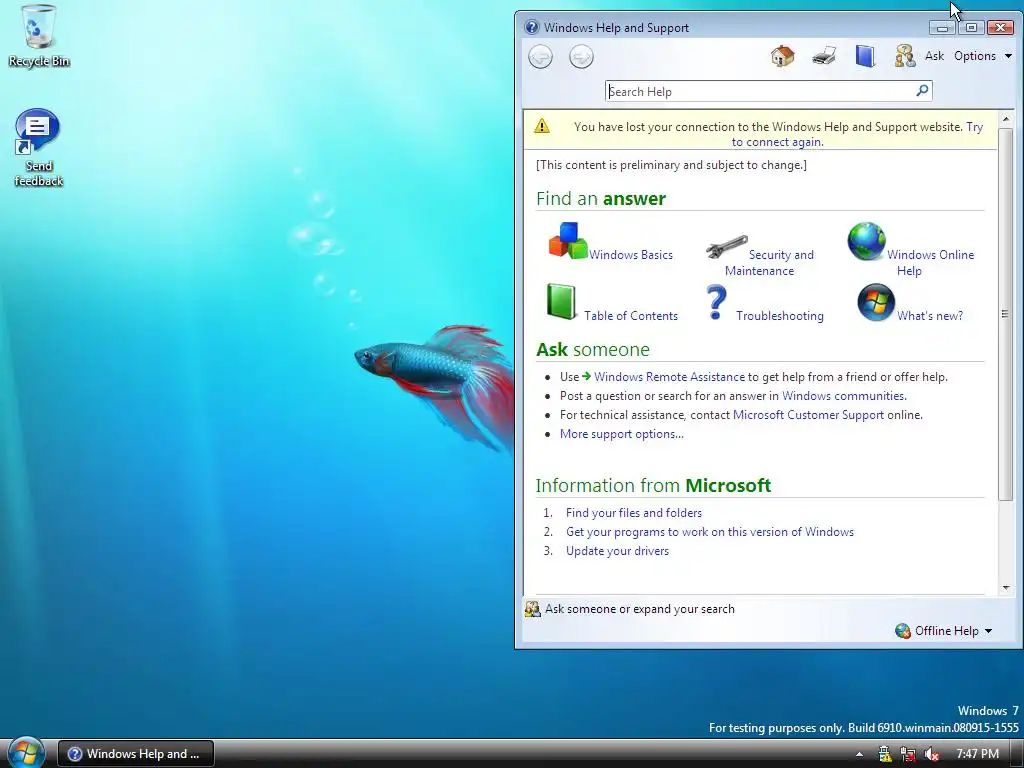The height and width of the screenshot is (768, 1024).
Task: Click the Forward arrow navigation button
Action: [x=581, y=57]
